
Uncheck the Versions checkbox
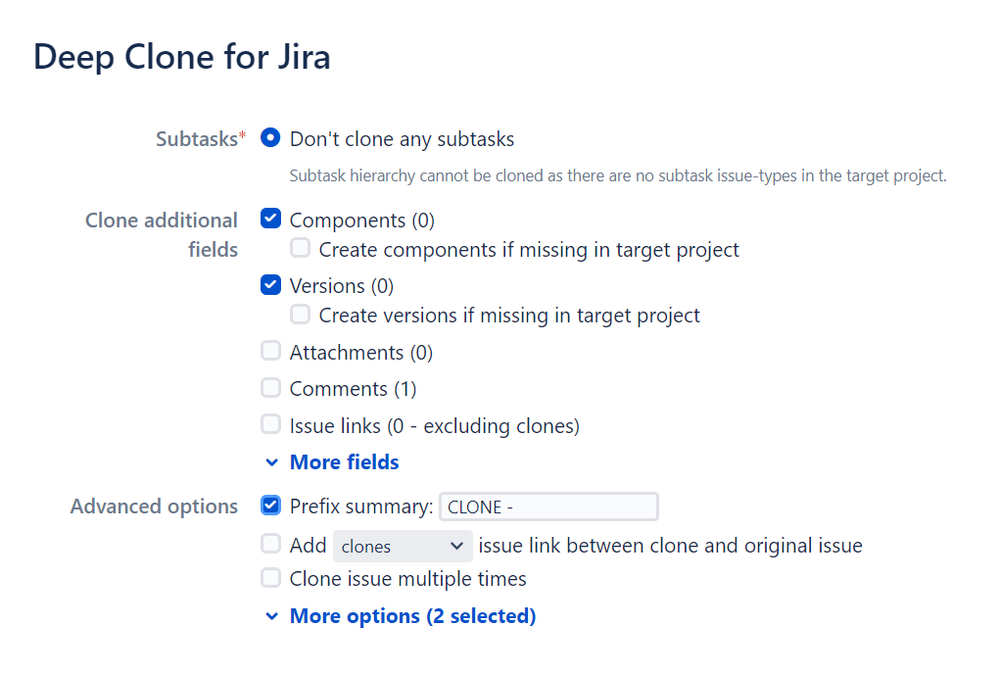coord(270,284)
